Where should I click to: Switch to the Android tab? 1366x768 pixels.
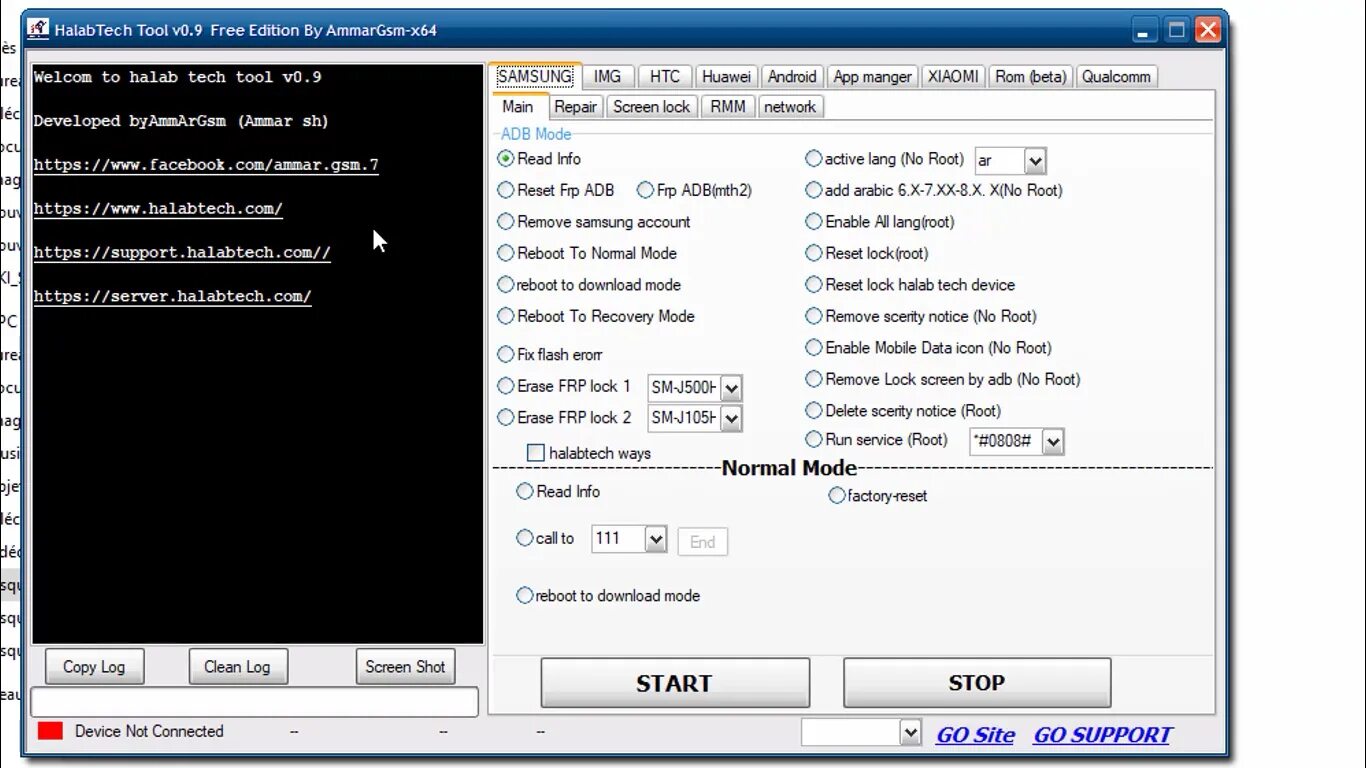792,77
